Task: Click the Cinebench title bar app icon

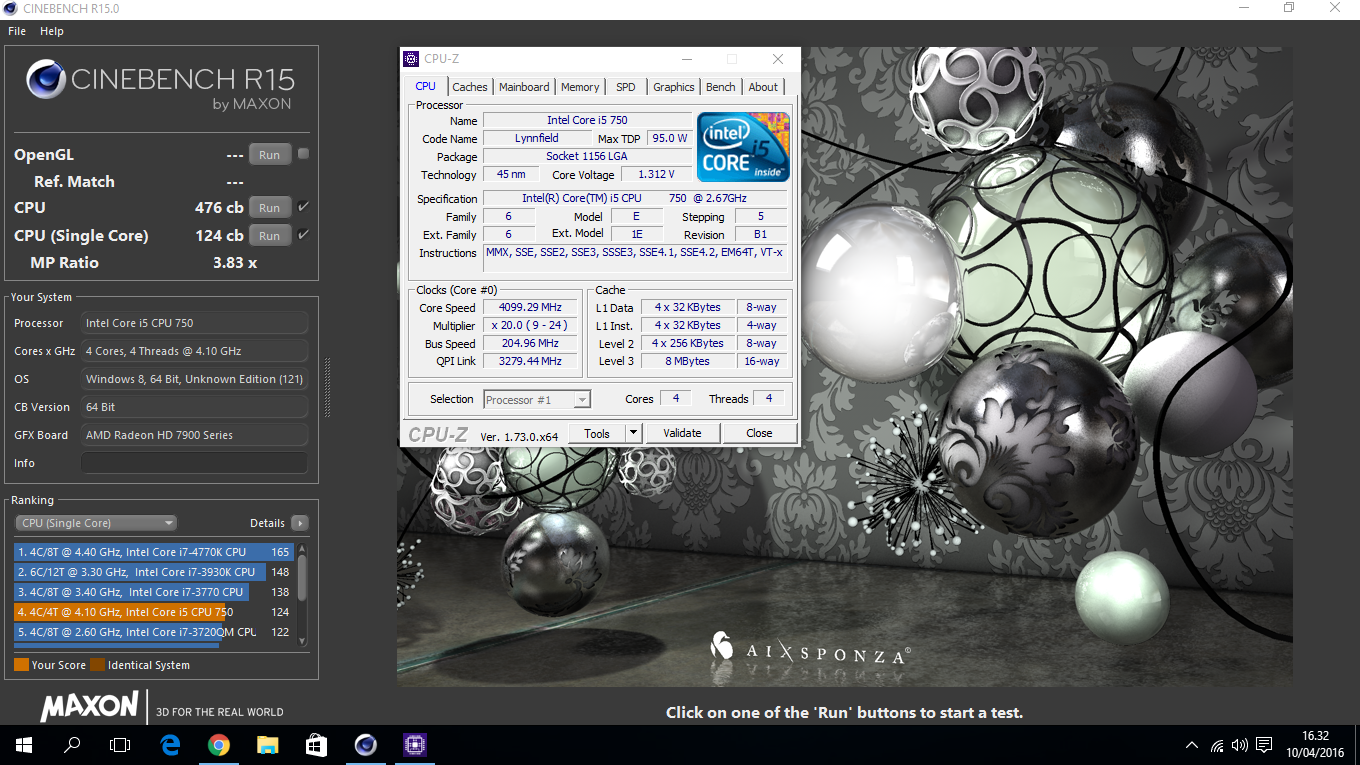Action: pyautogui.click(x=11, y=8)
